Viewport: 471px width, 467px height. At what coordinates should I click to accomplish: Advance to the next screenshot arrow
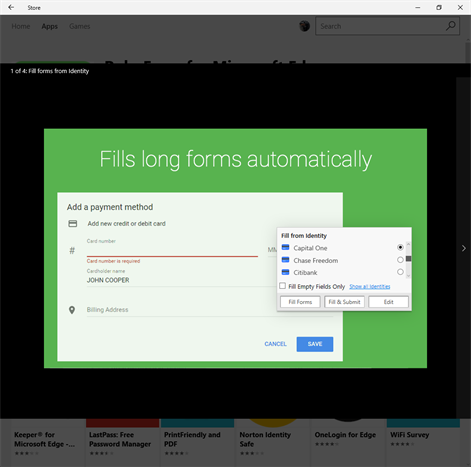click(463, 248)
